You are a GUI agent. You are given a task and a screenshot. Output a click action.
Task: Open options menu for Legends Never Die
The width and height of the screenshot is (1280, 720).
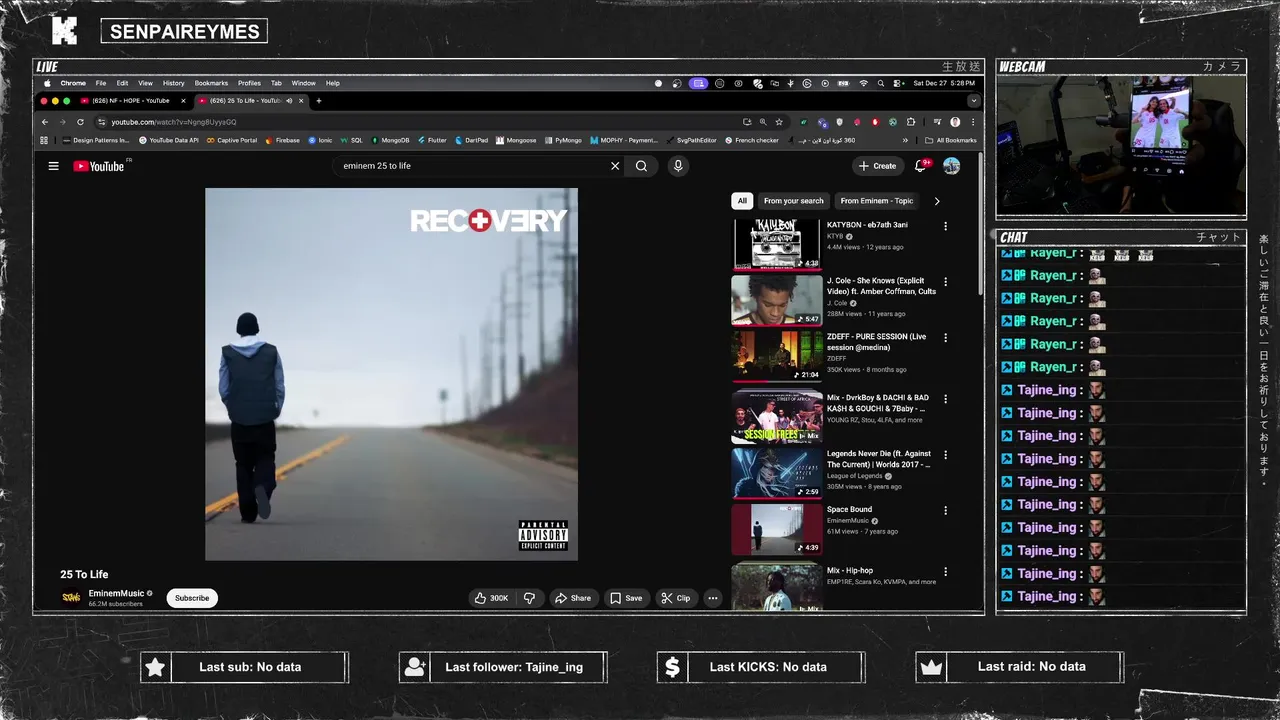945,455
